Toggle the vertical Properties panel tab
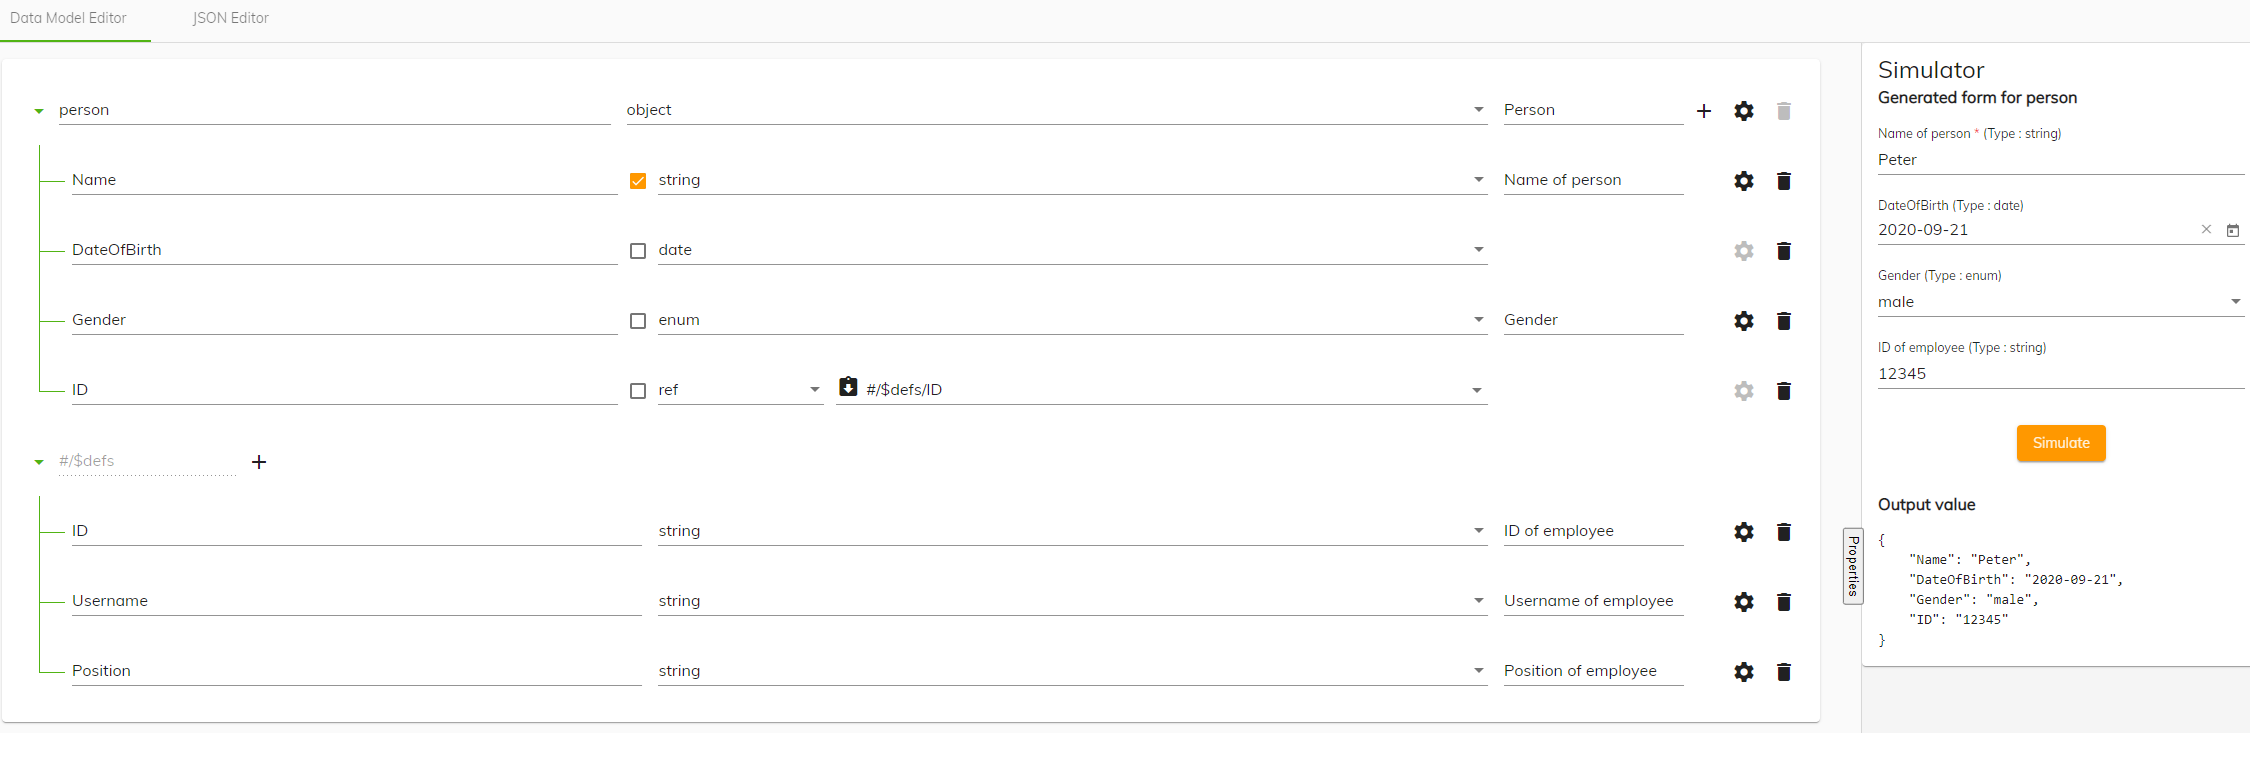This screenshot has width=2250, height=759. coord(1853,566)
